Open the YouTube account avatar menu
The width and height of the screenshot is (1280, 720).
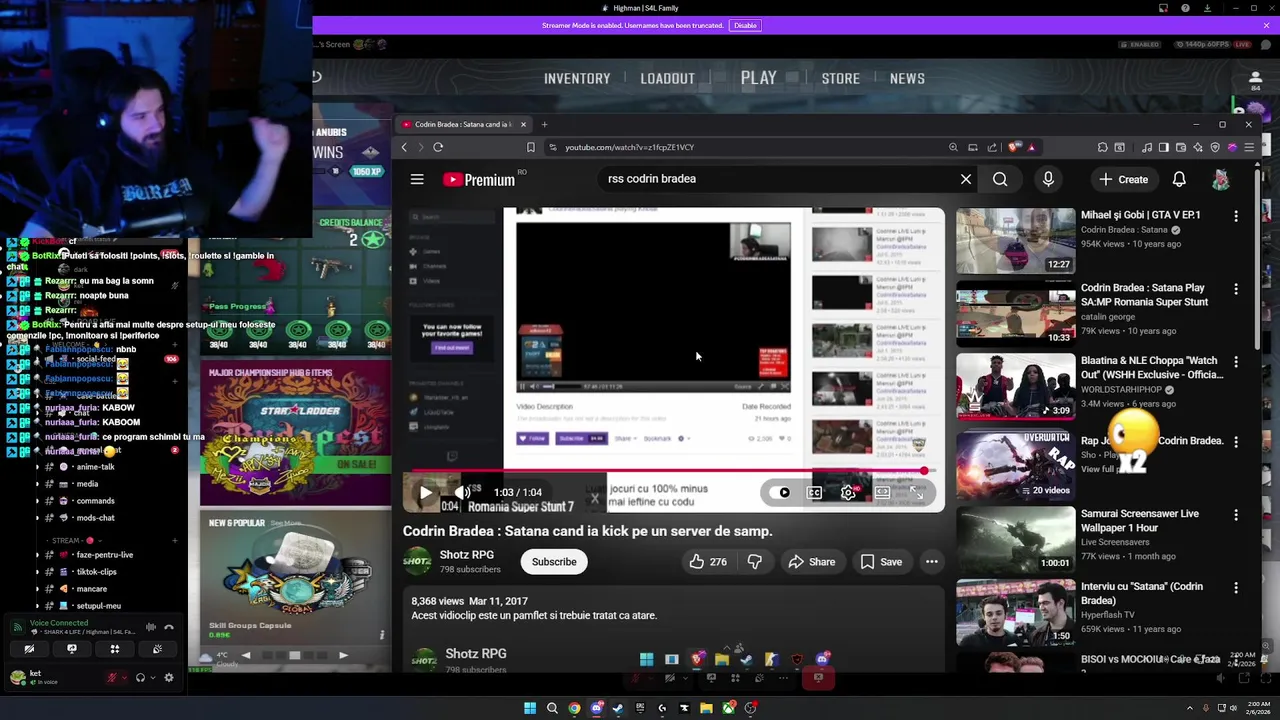(x=1221, y=179)
